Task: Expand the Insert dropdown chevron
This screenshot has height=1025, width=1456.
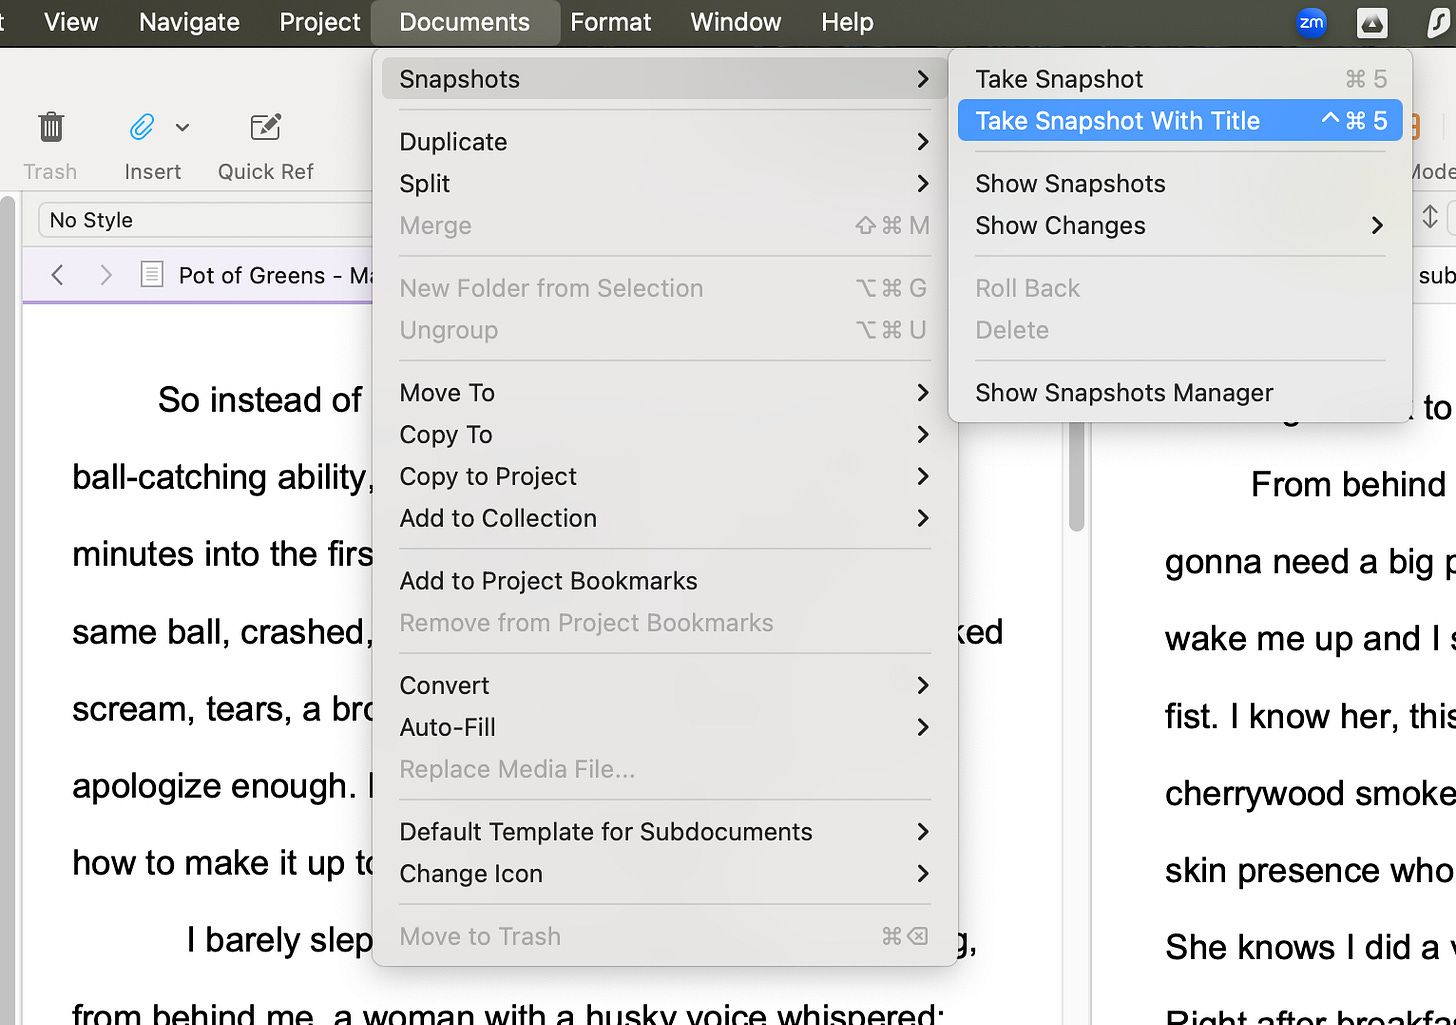Action: coord(182,128)
